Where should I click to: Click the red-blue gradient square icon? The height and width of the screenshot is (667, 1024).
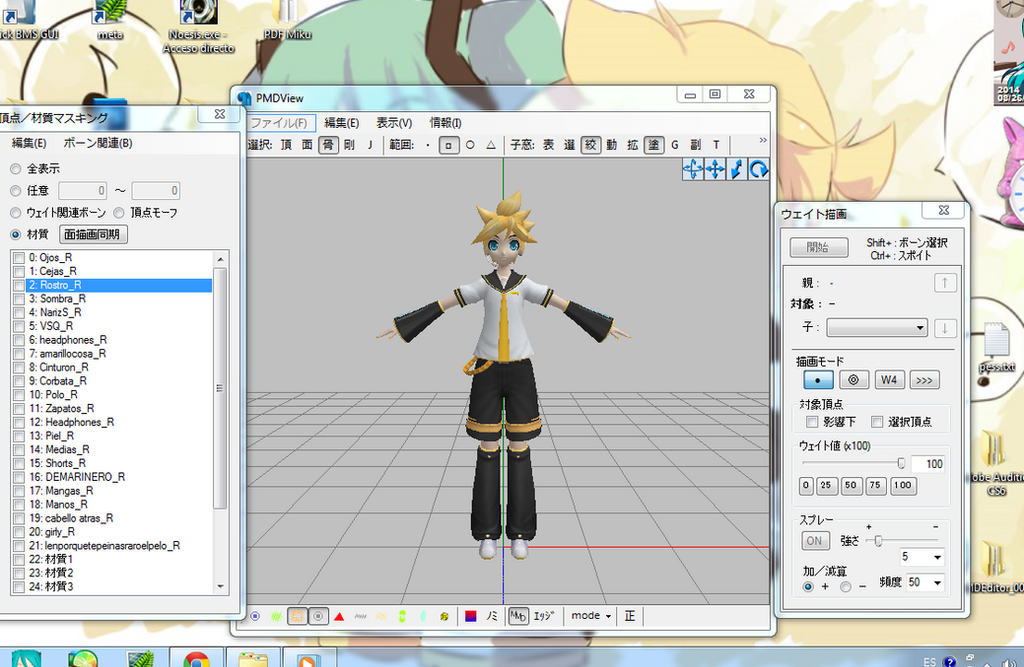[x=470, y=616]
